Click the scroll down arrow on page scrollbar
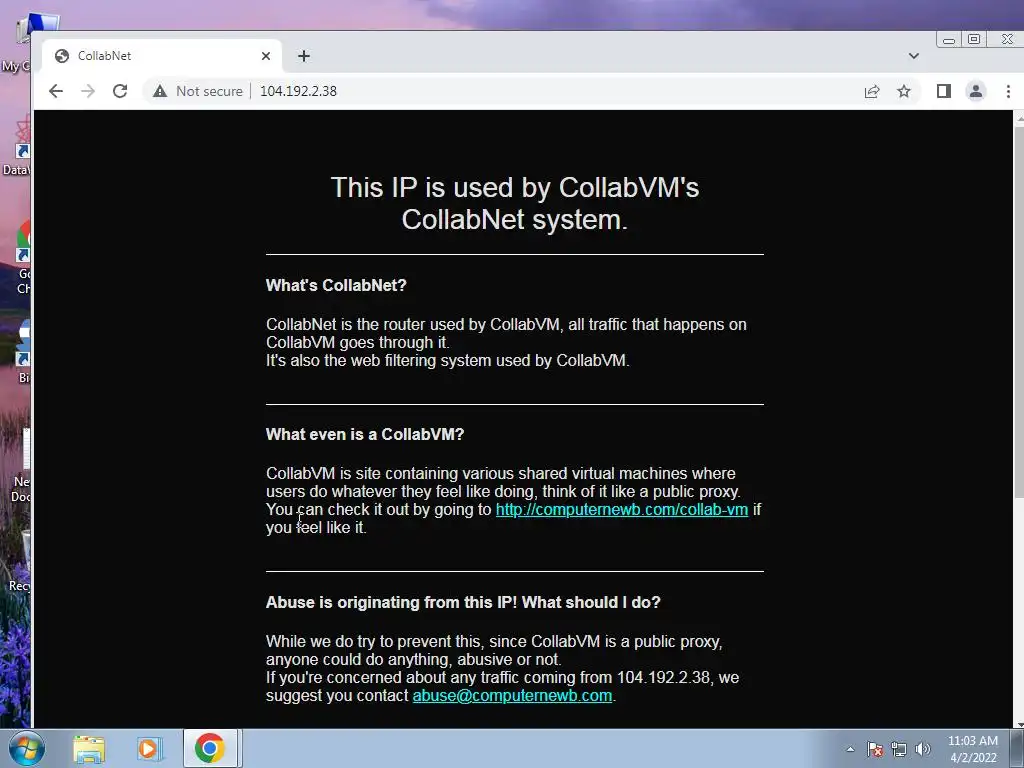Screen dimensions: 1024x768 1019,723
